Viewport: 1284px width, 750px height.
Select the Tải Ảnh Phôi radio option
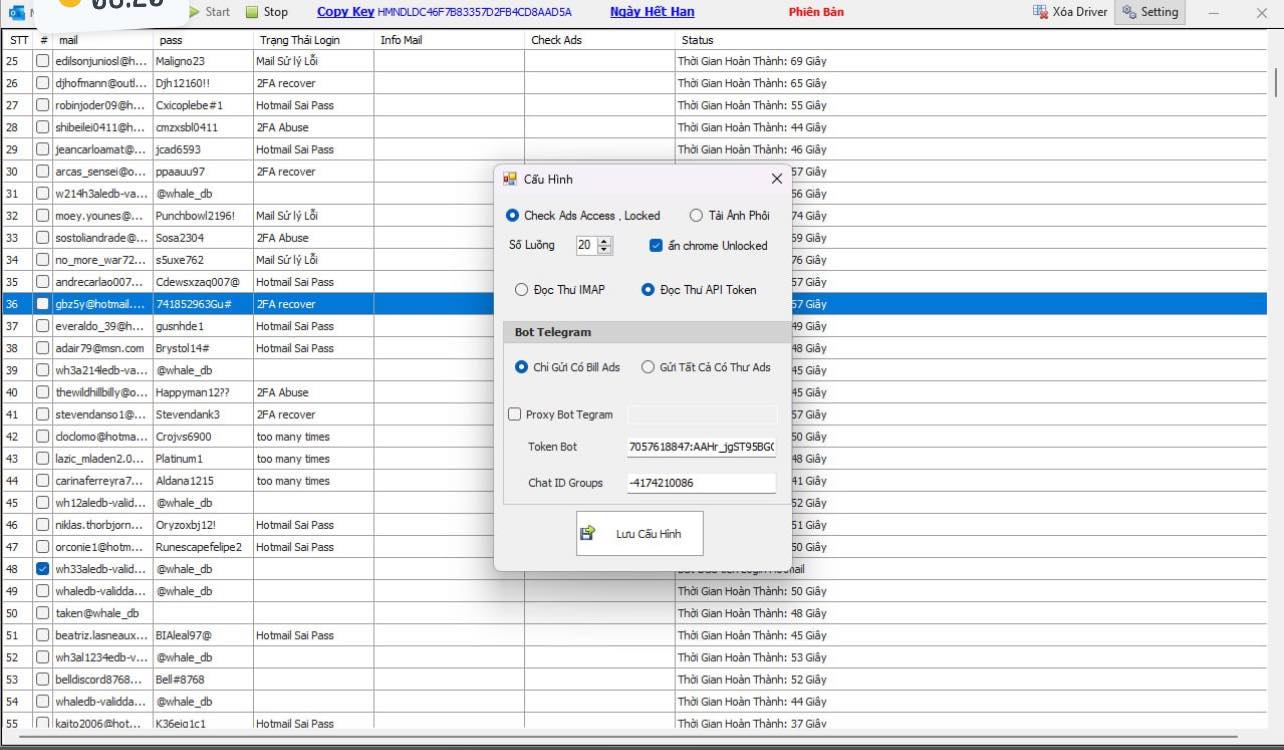pos(696,215)
